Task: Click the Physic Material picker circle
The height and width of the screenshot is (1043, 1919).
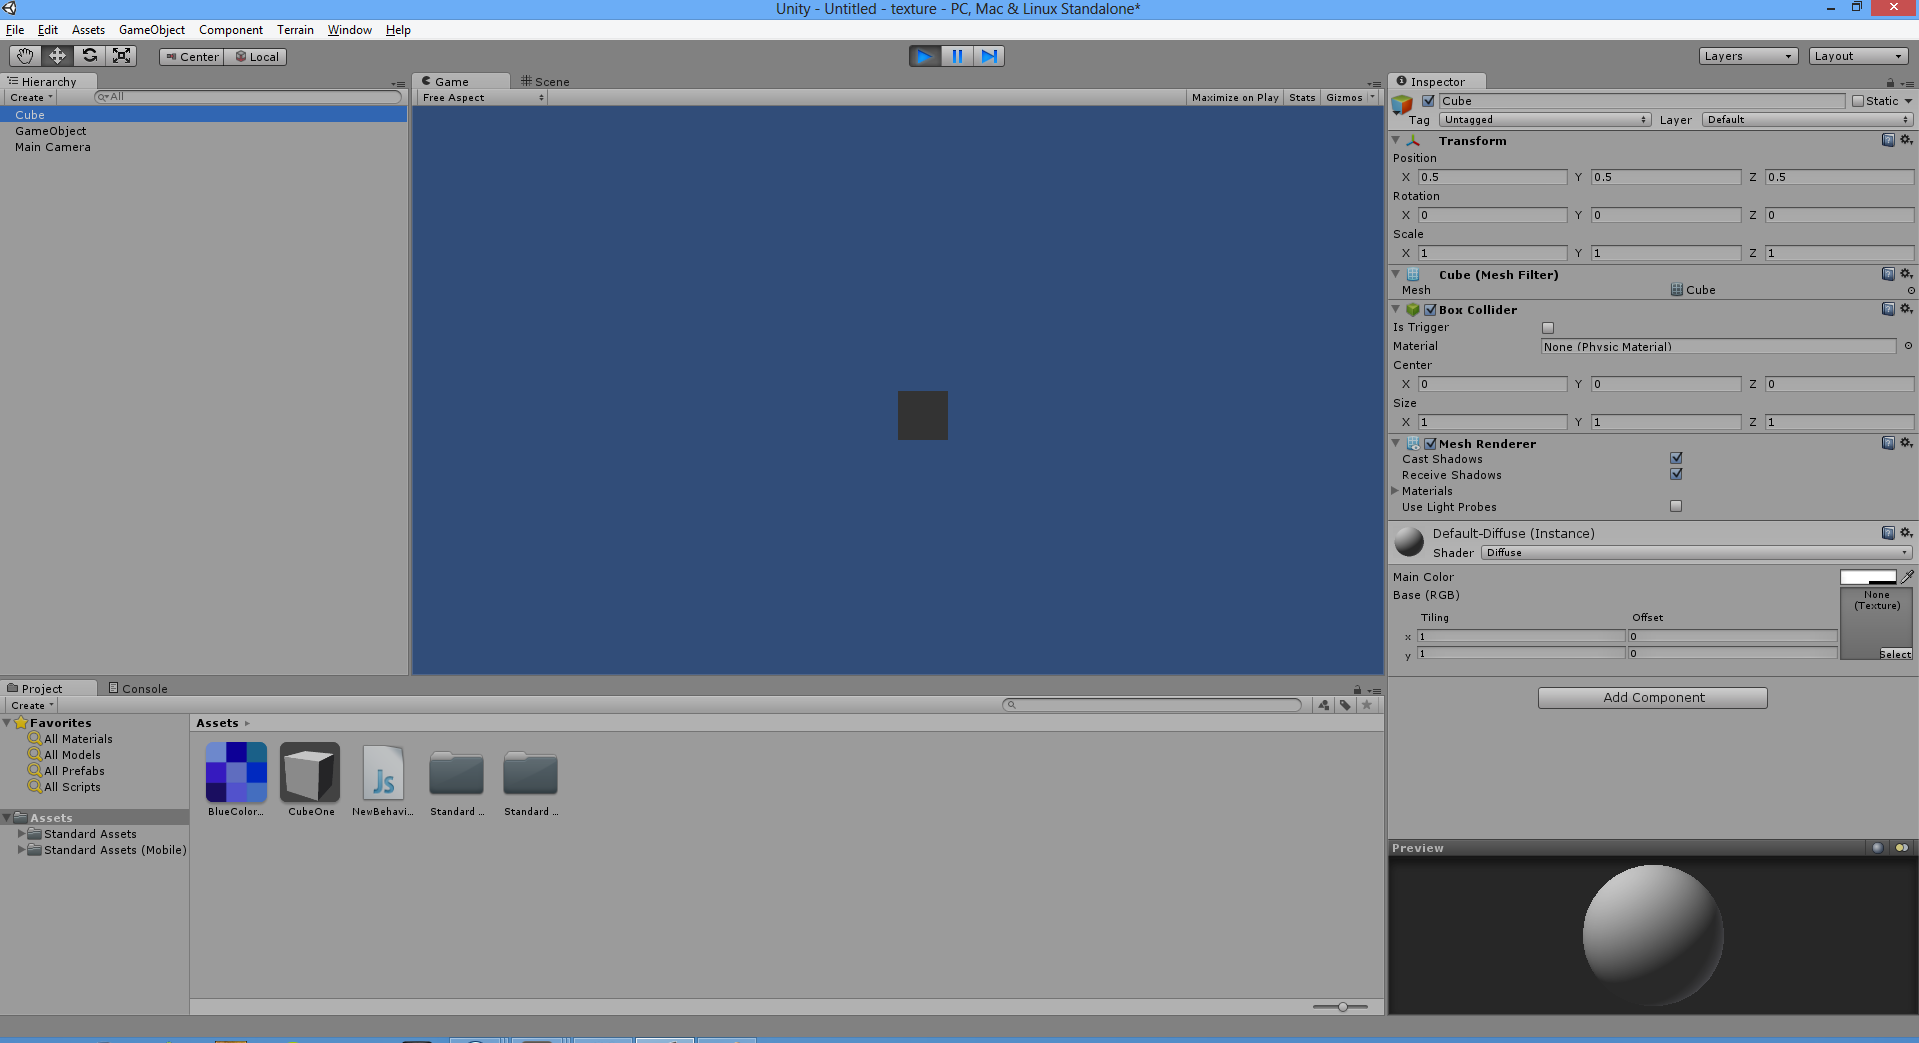Action: pos(1908,346)
